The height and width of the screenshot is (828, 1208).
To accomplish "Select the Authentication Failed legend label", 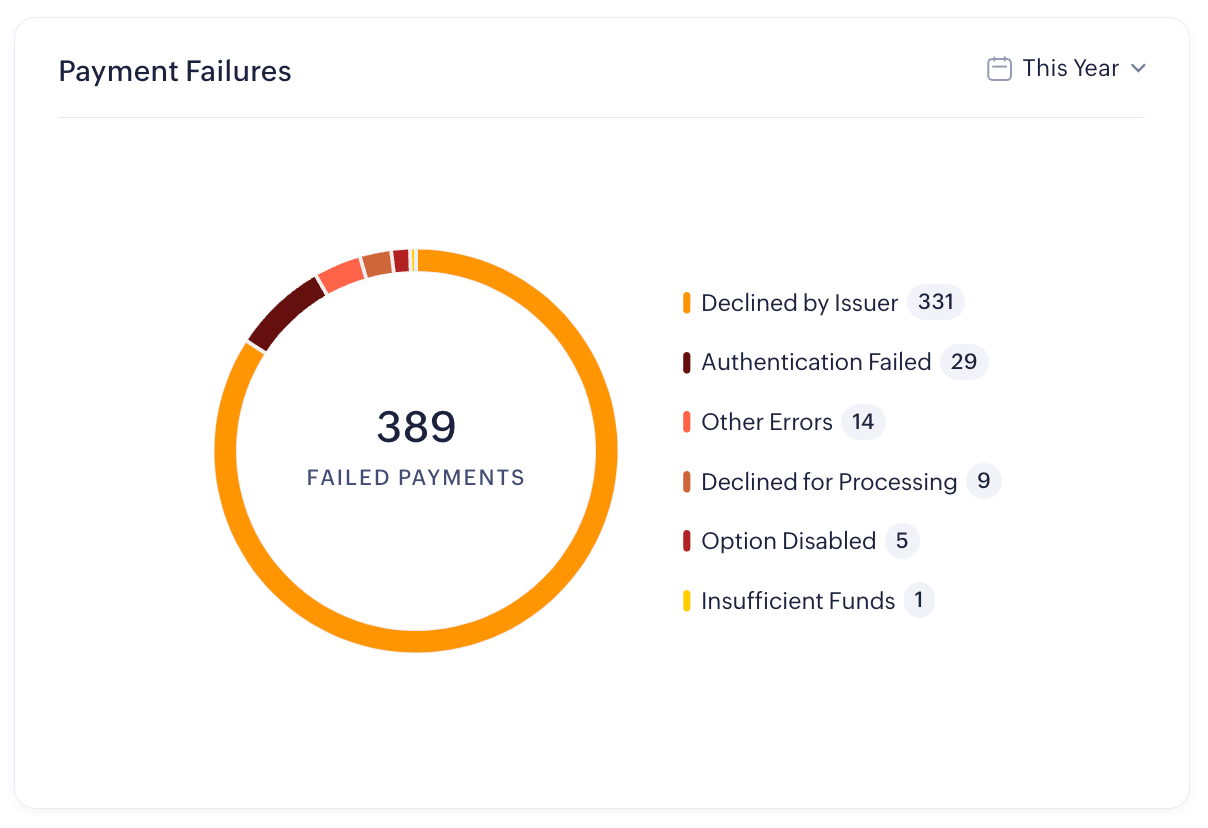I will tap(816, 362).
